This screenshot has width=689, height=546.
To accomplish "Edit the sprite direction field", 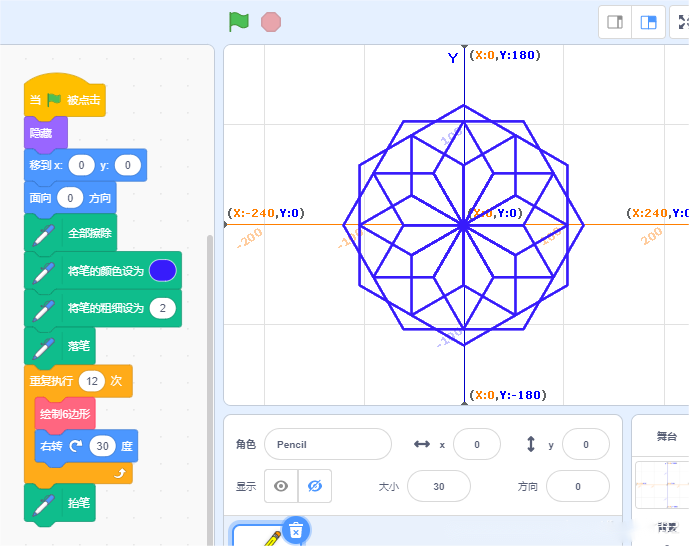I will (x=578, y=486).
